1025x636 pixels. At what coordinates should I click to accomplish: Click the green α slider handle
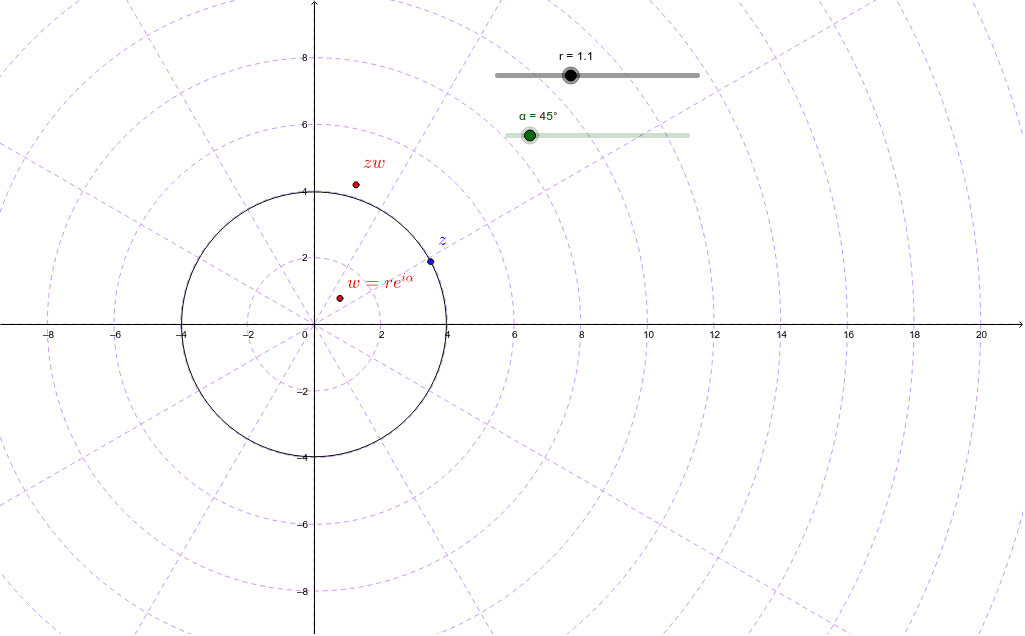pos(530,135)
